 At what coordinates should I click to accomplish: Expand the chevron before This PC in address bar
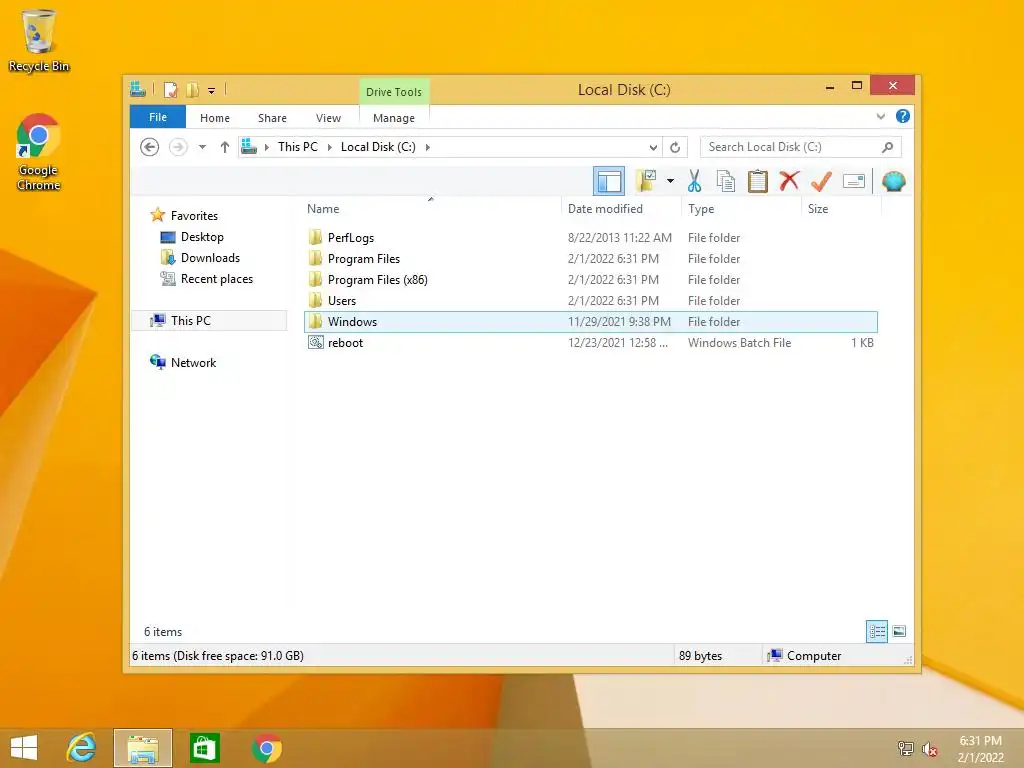266,147
